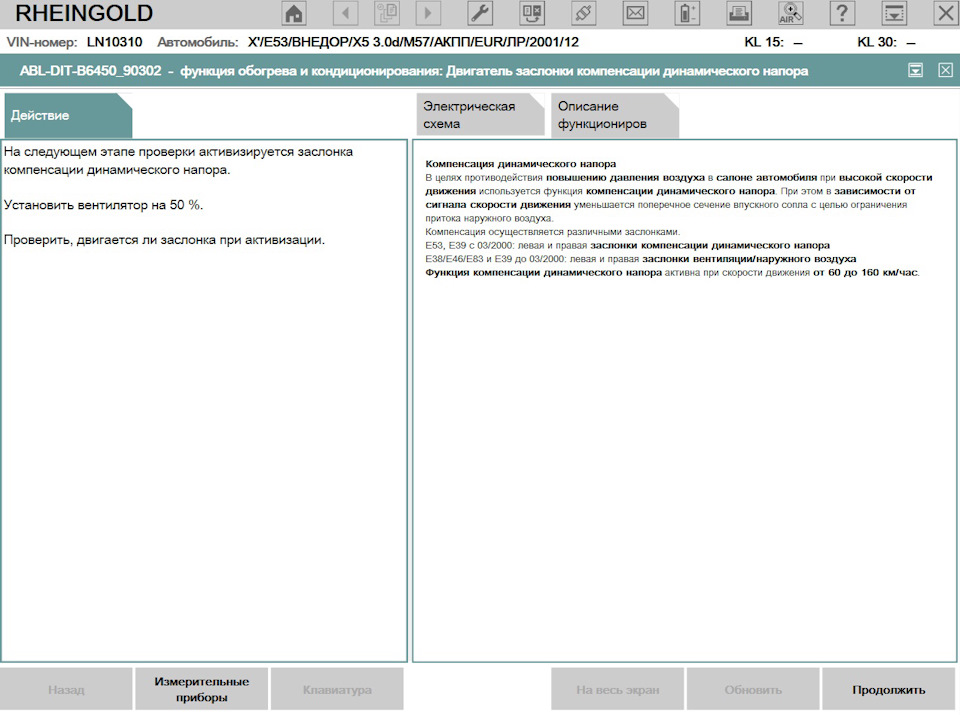The height and width of the screenshot is (715, 960).
Task: Click the Обновить button
Action: 753,689
